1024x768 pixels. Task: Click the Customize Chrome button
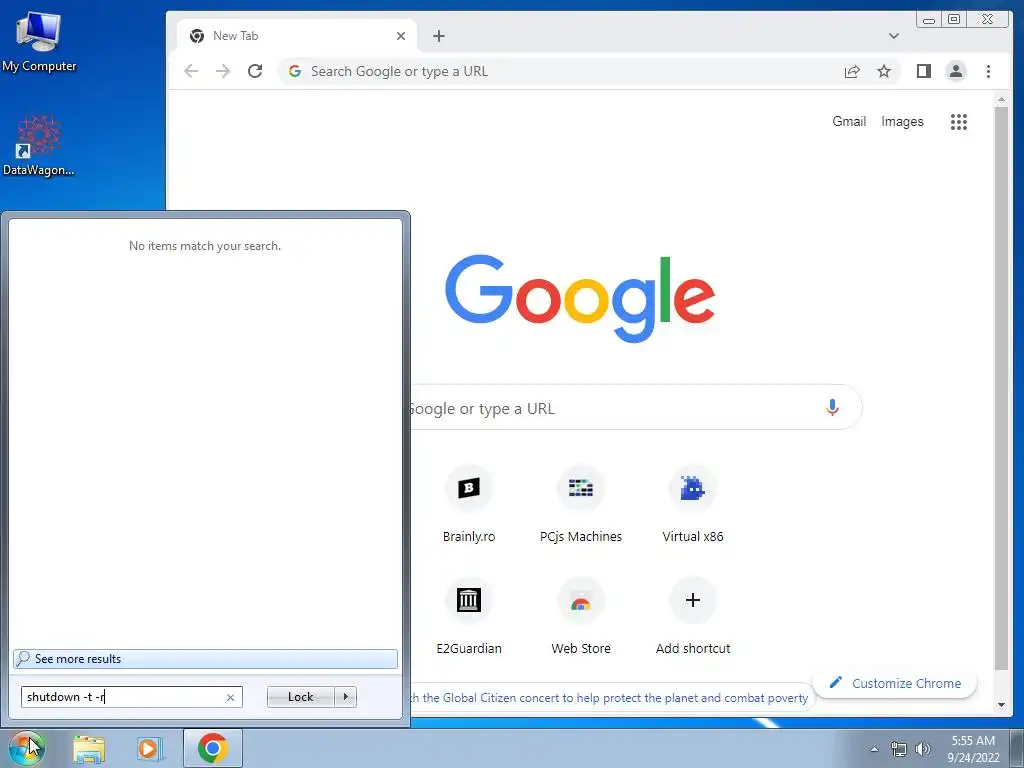click(x=895, y=683)
